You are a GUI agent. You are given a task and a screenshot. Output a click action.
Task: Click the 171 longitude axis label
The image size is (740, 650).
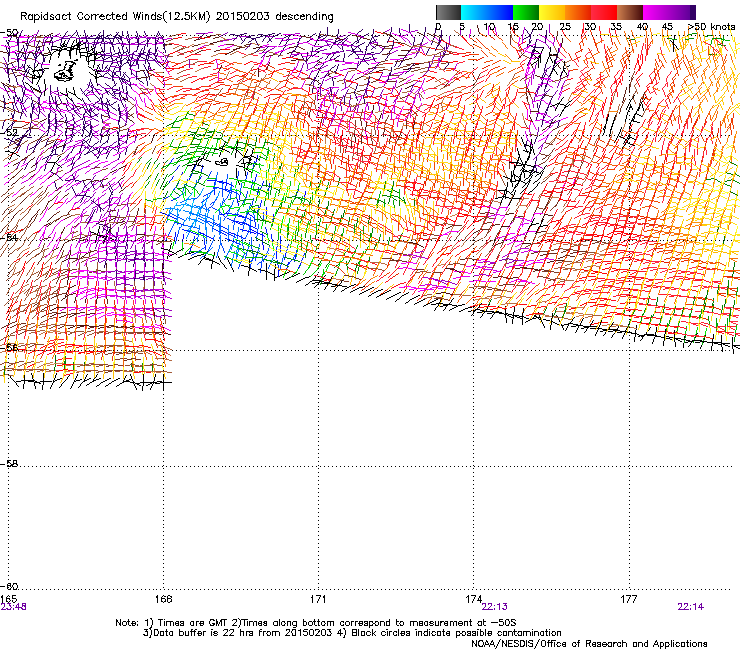pyautogui.click(x=318, y=599)
